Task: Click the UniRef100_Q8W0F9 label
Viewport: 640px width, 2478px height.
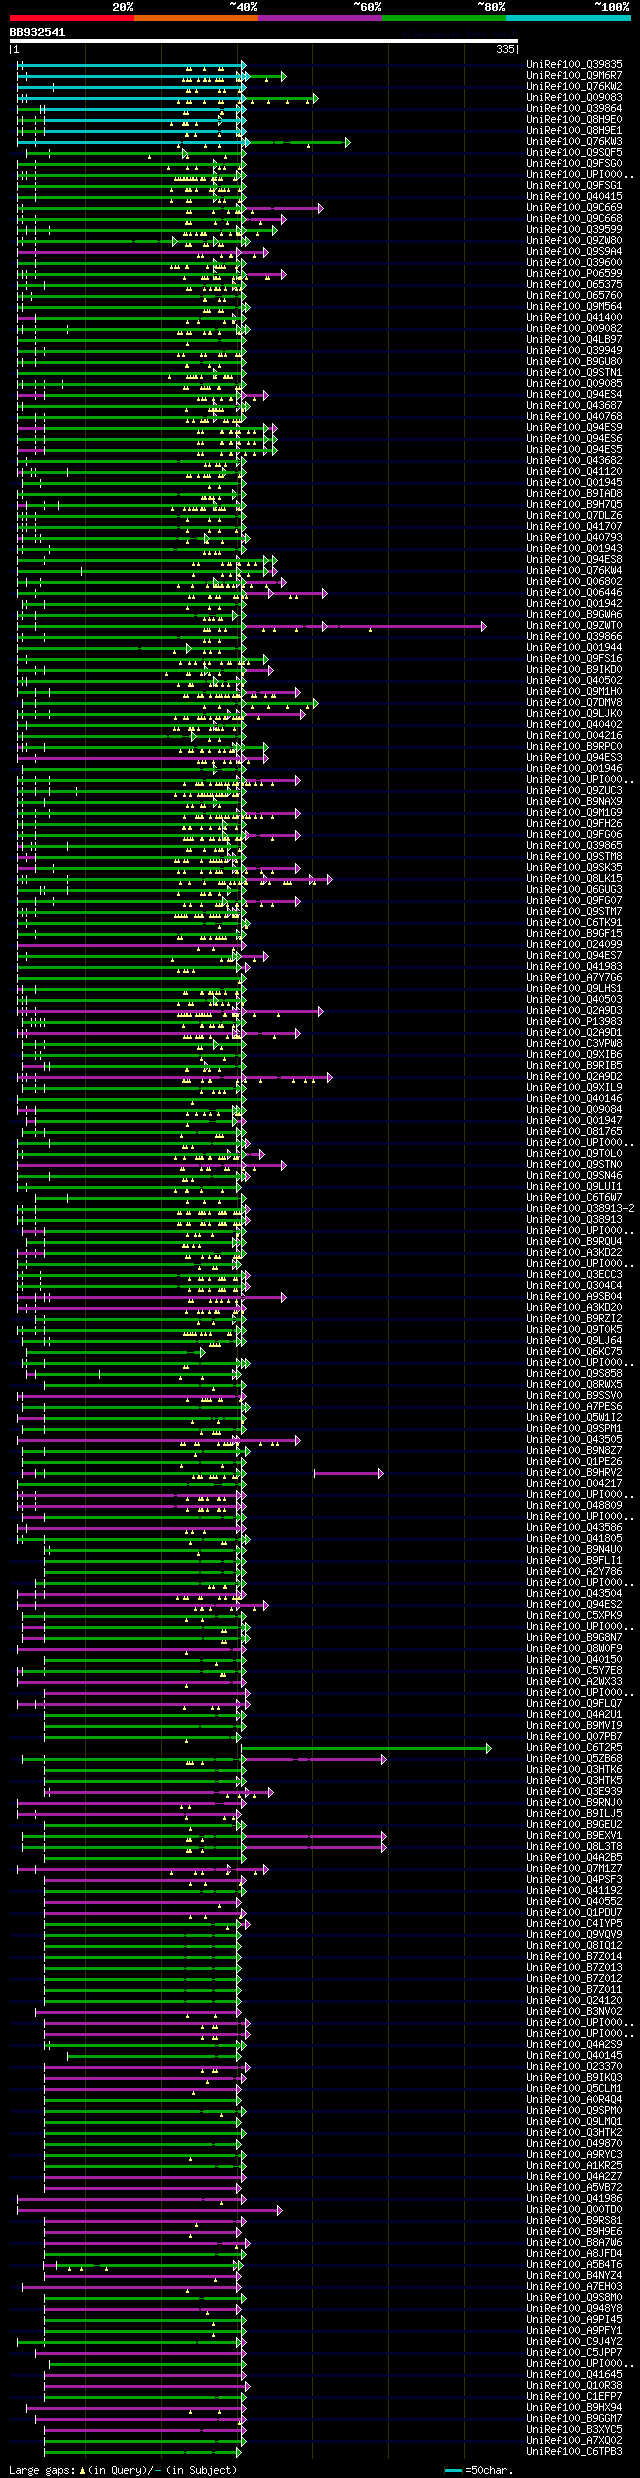Action: (x=574, y=1649)
